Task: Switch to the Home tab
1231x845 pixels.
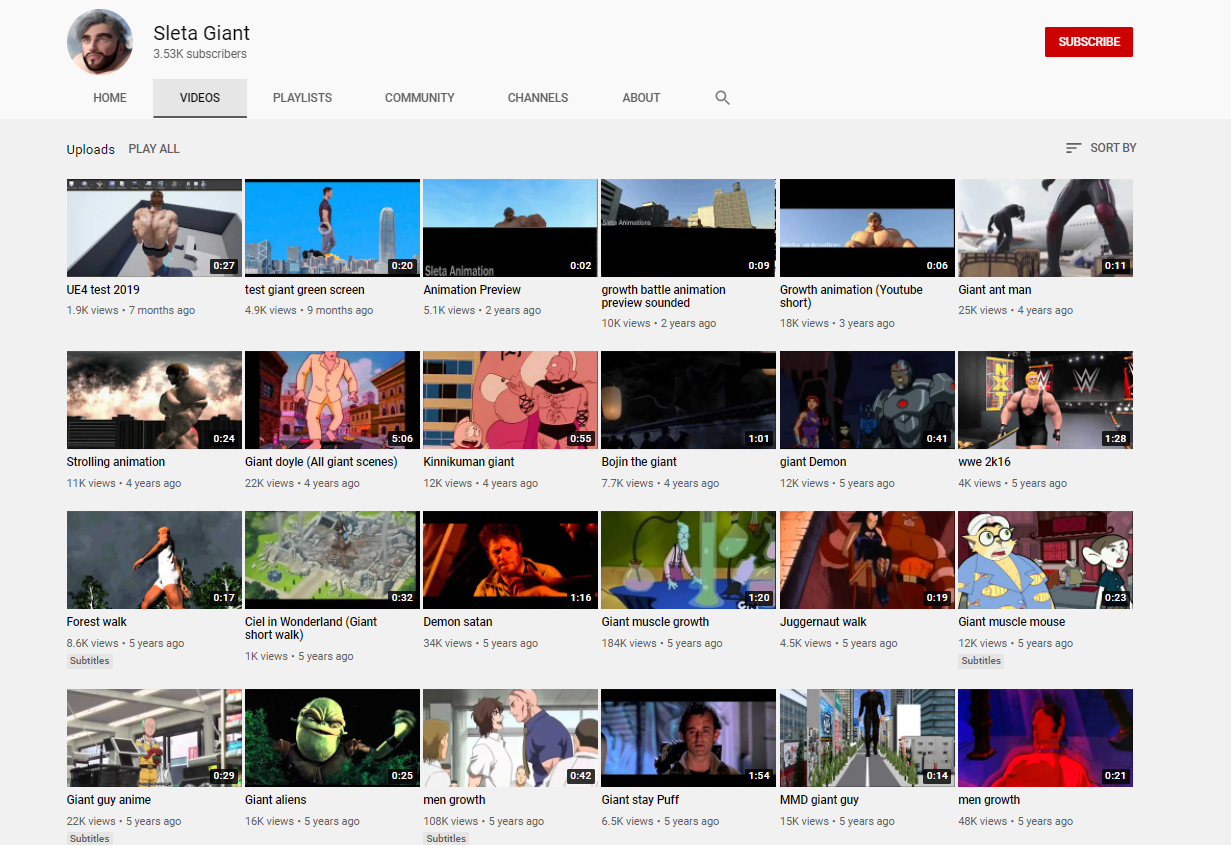Action: tap(110, 98)
